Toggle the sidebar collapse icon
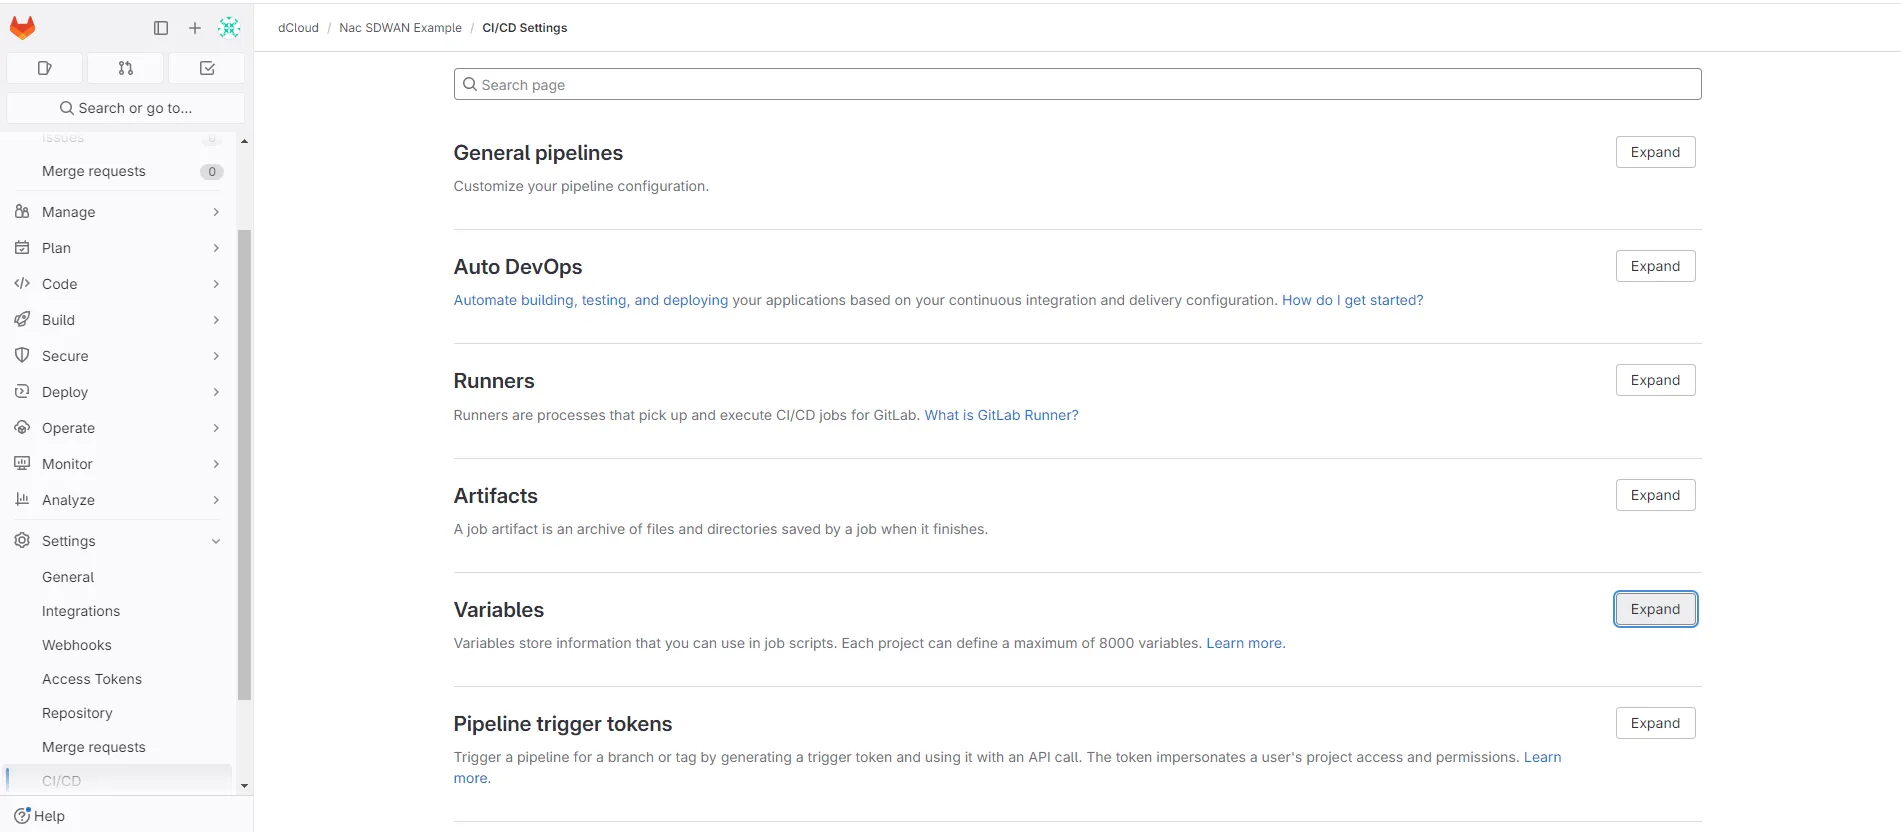Screen dimensions: 1901x832 tap(161, 28)
